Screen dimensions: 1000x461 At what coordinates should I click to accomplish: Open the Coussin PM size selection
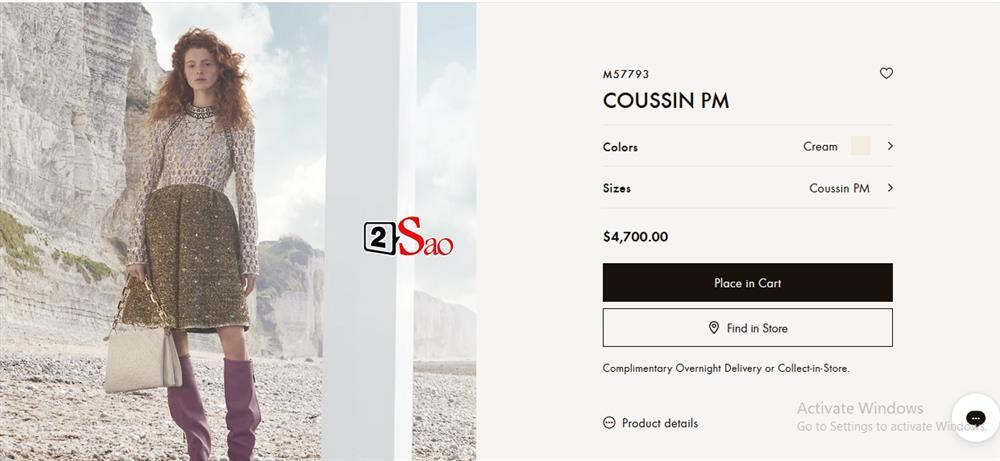coord(838,188)
